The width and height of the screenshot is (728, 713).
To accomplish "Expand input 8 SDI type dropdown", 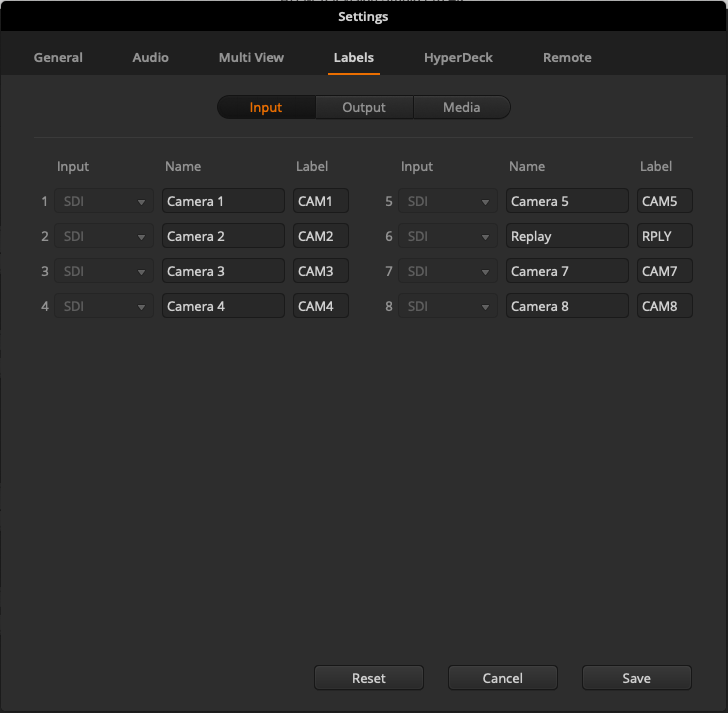I will [x=449, y=307].
